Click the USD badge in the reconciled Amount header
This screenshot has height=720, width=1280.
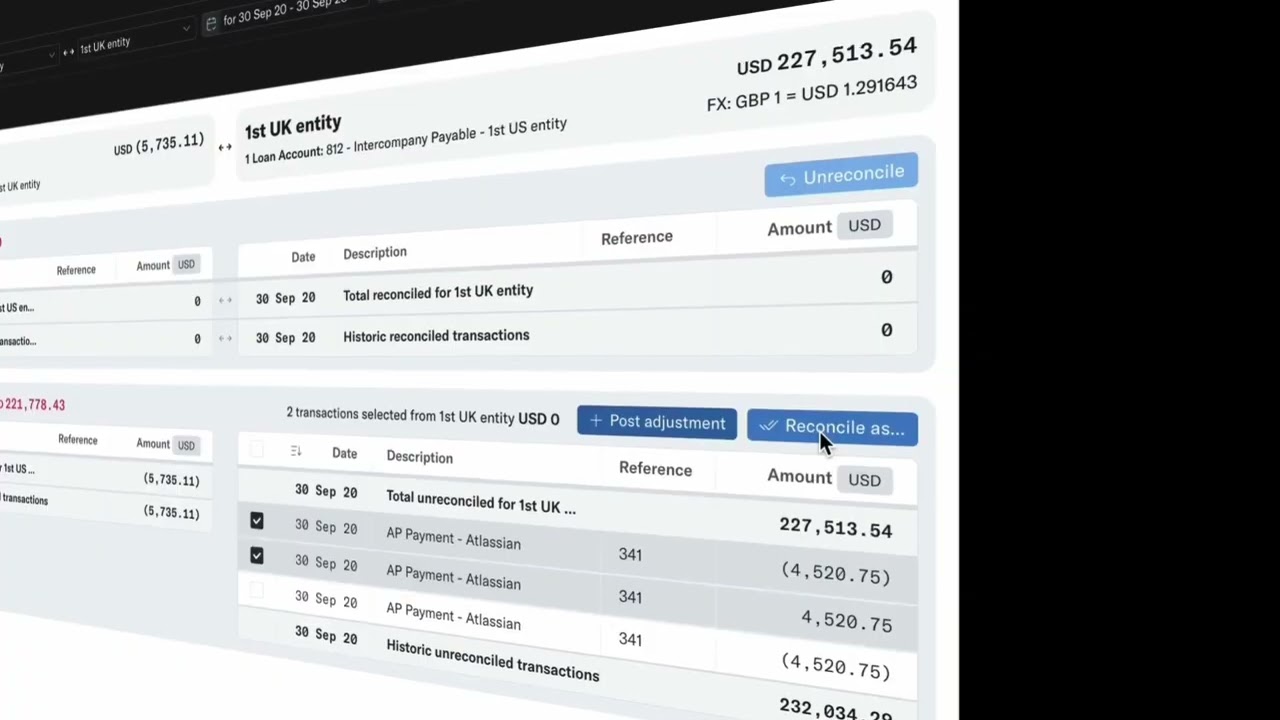point(865,225)
